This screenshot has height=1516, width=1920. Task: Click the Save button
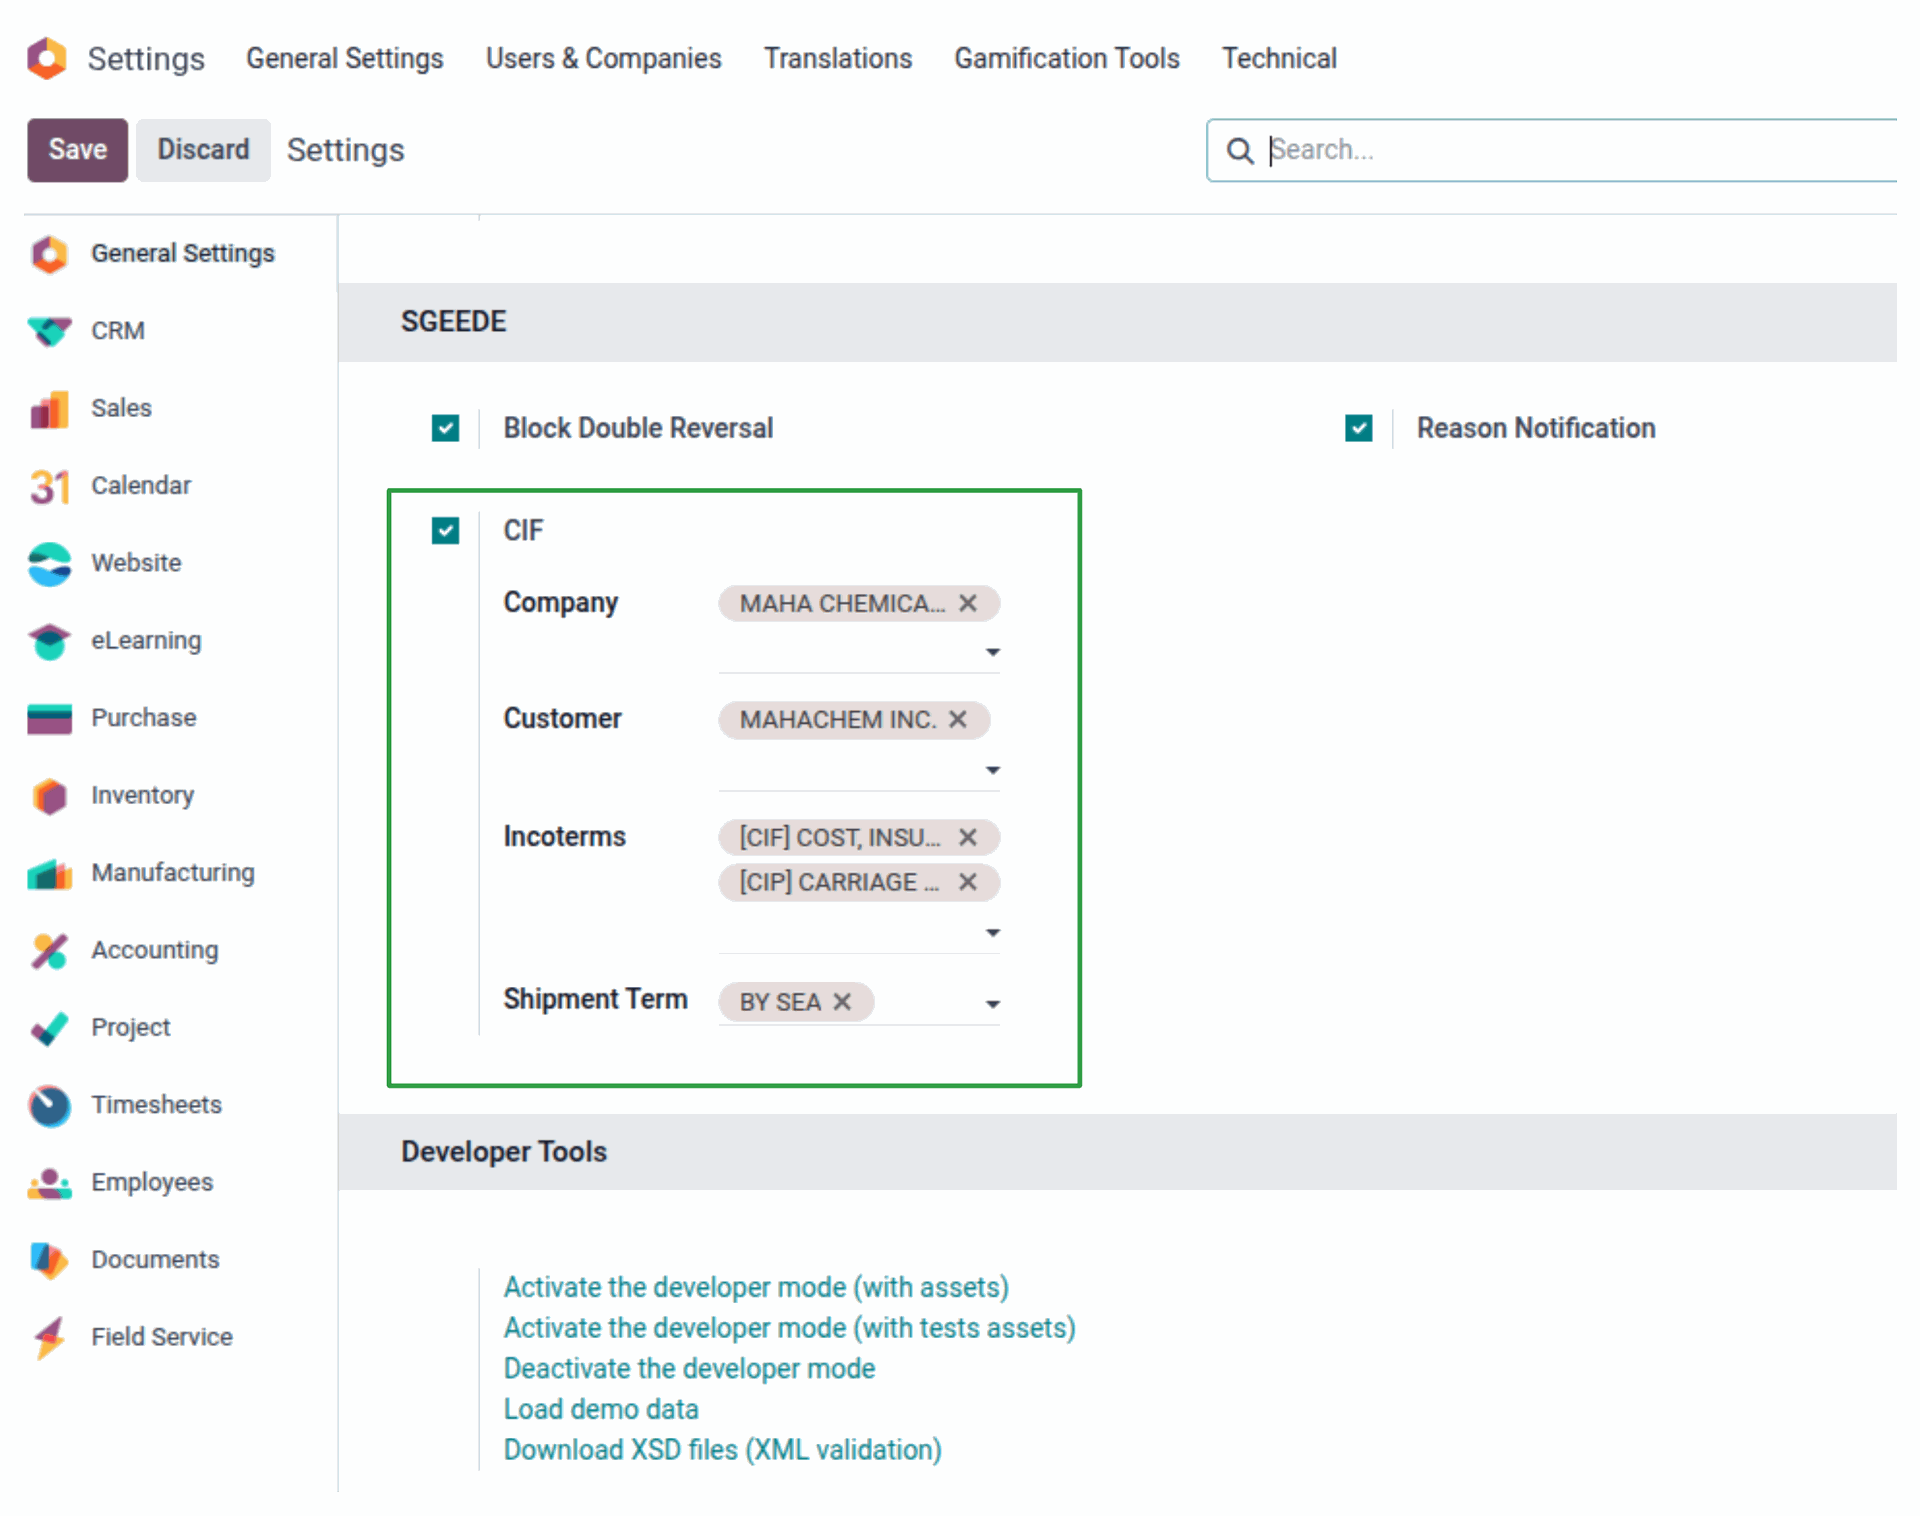(x=77, y=150)
